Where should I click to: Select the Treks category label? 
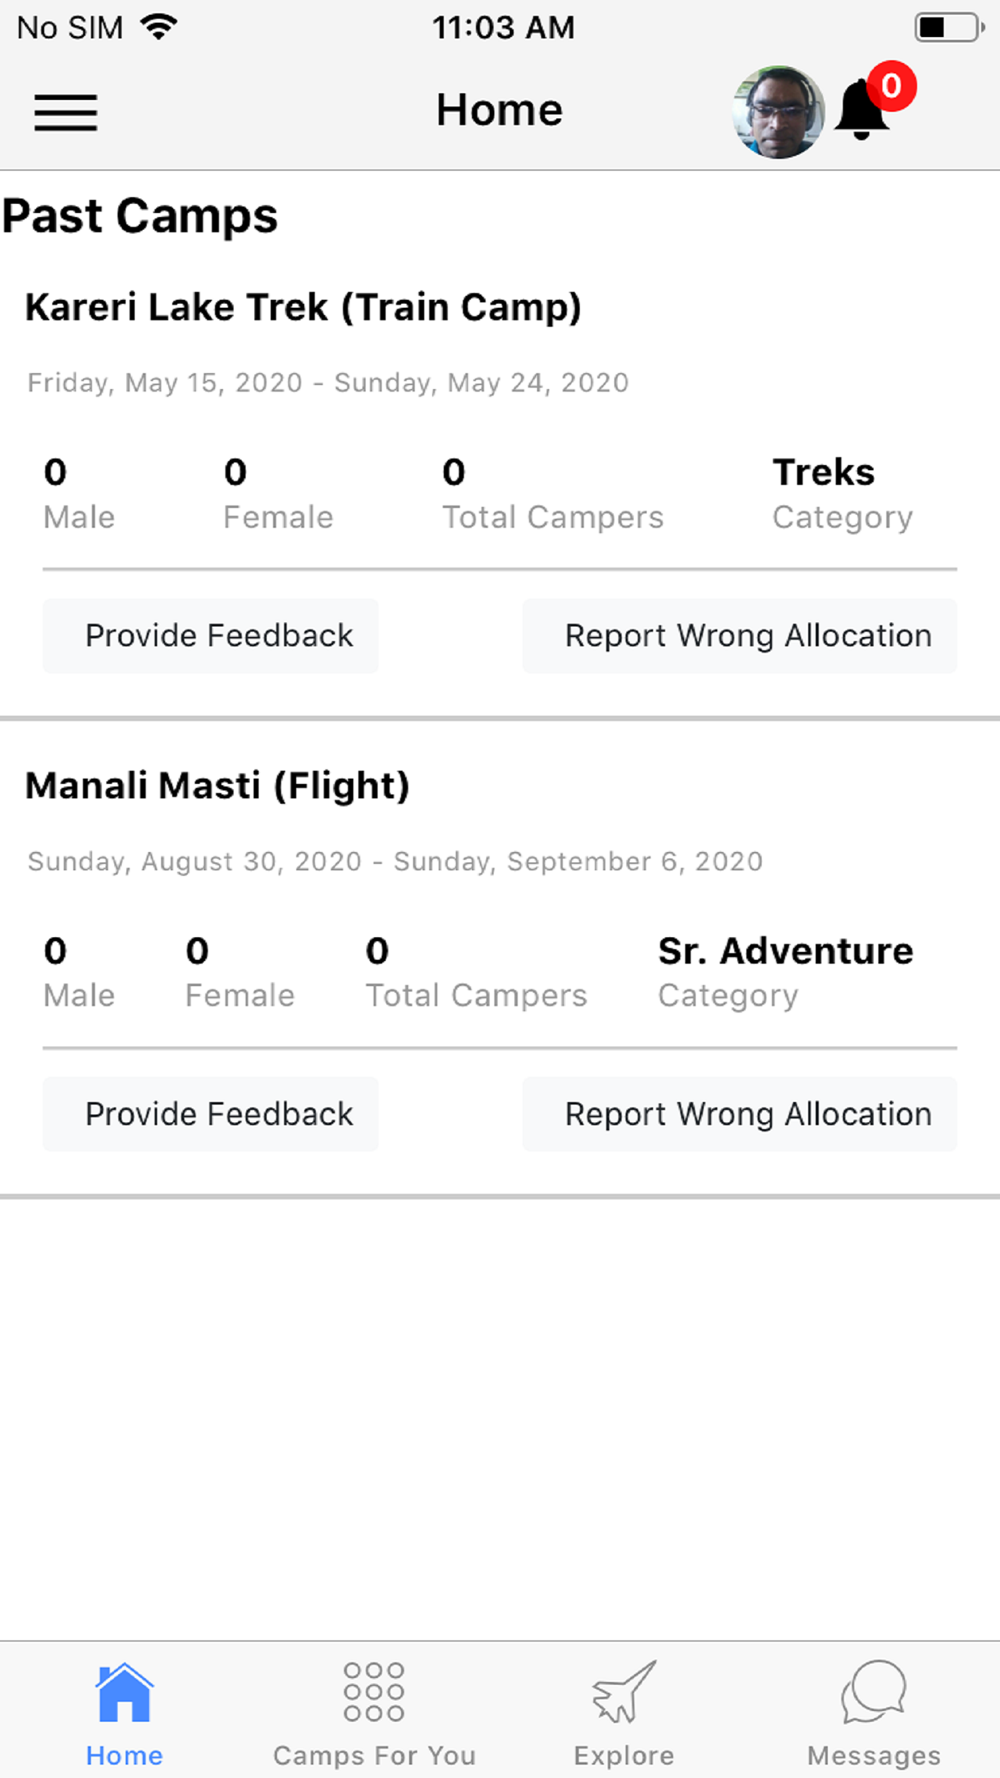[823, 472]
